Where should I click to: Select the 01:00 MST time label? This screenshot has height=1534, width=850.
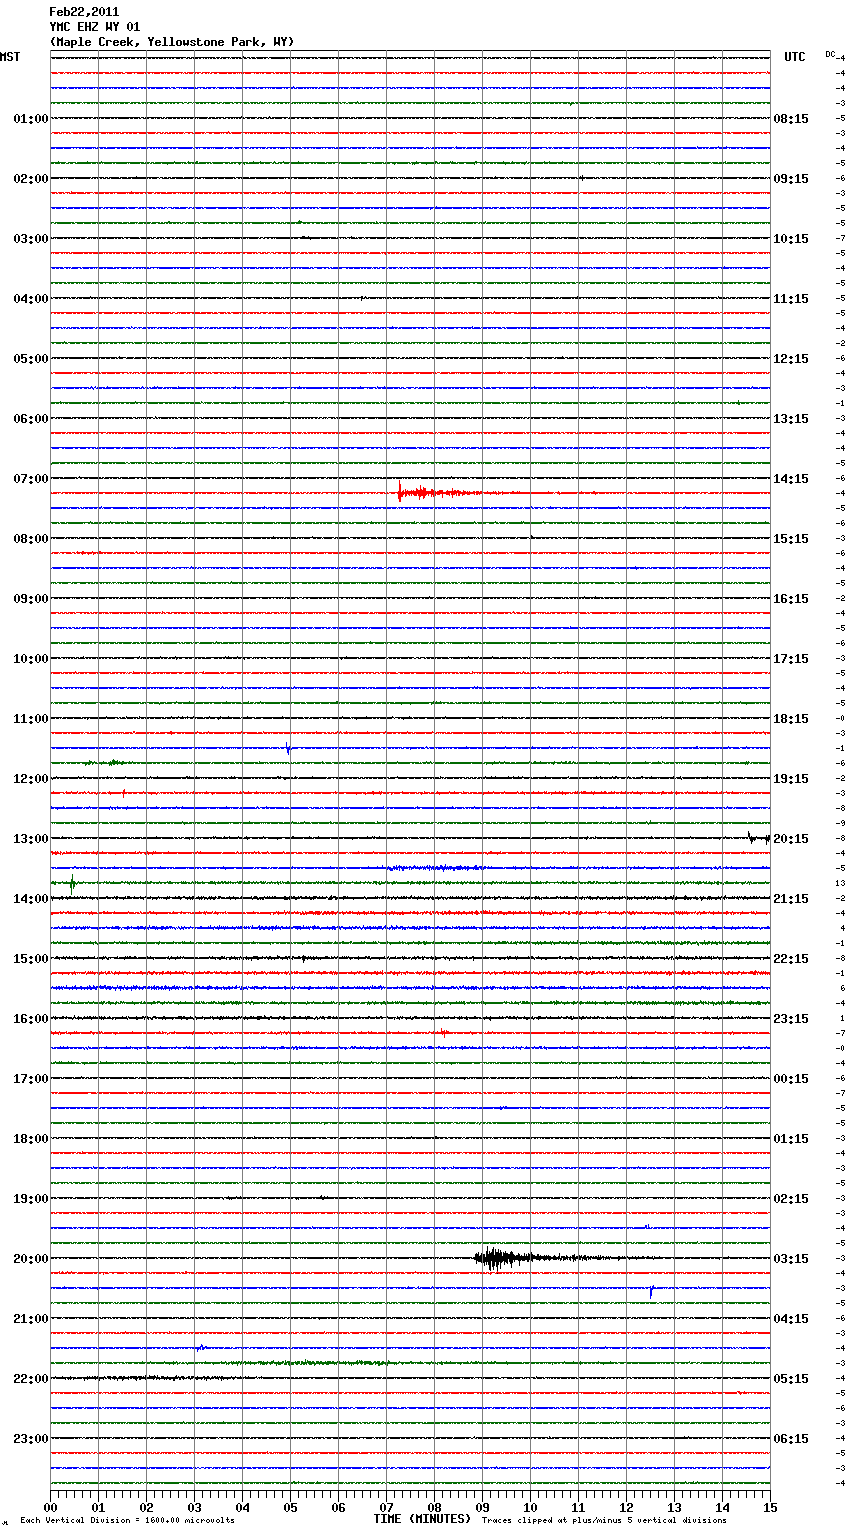[31, 119]
